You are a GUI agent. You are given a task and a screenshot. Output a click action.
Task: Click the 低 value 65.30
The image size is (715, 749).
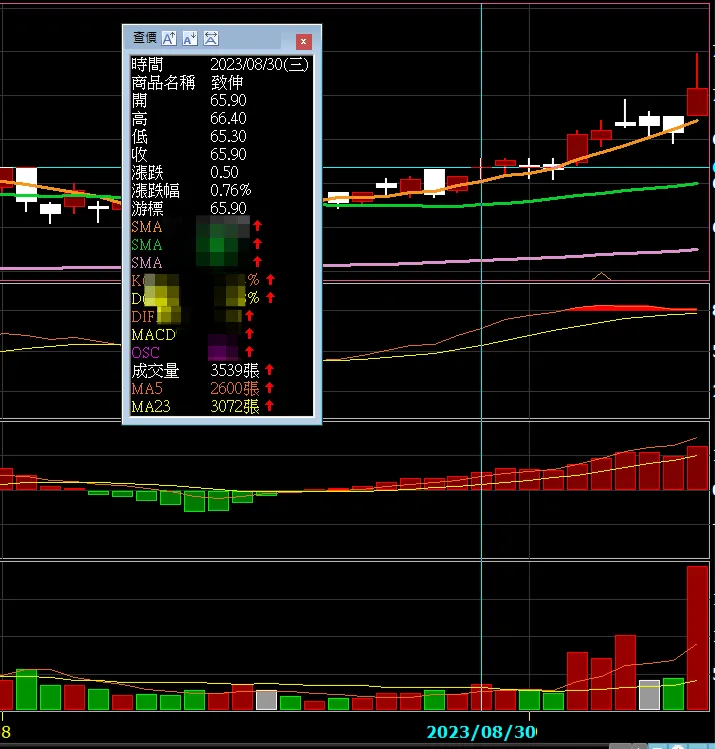228,137
